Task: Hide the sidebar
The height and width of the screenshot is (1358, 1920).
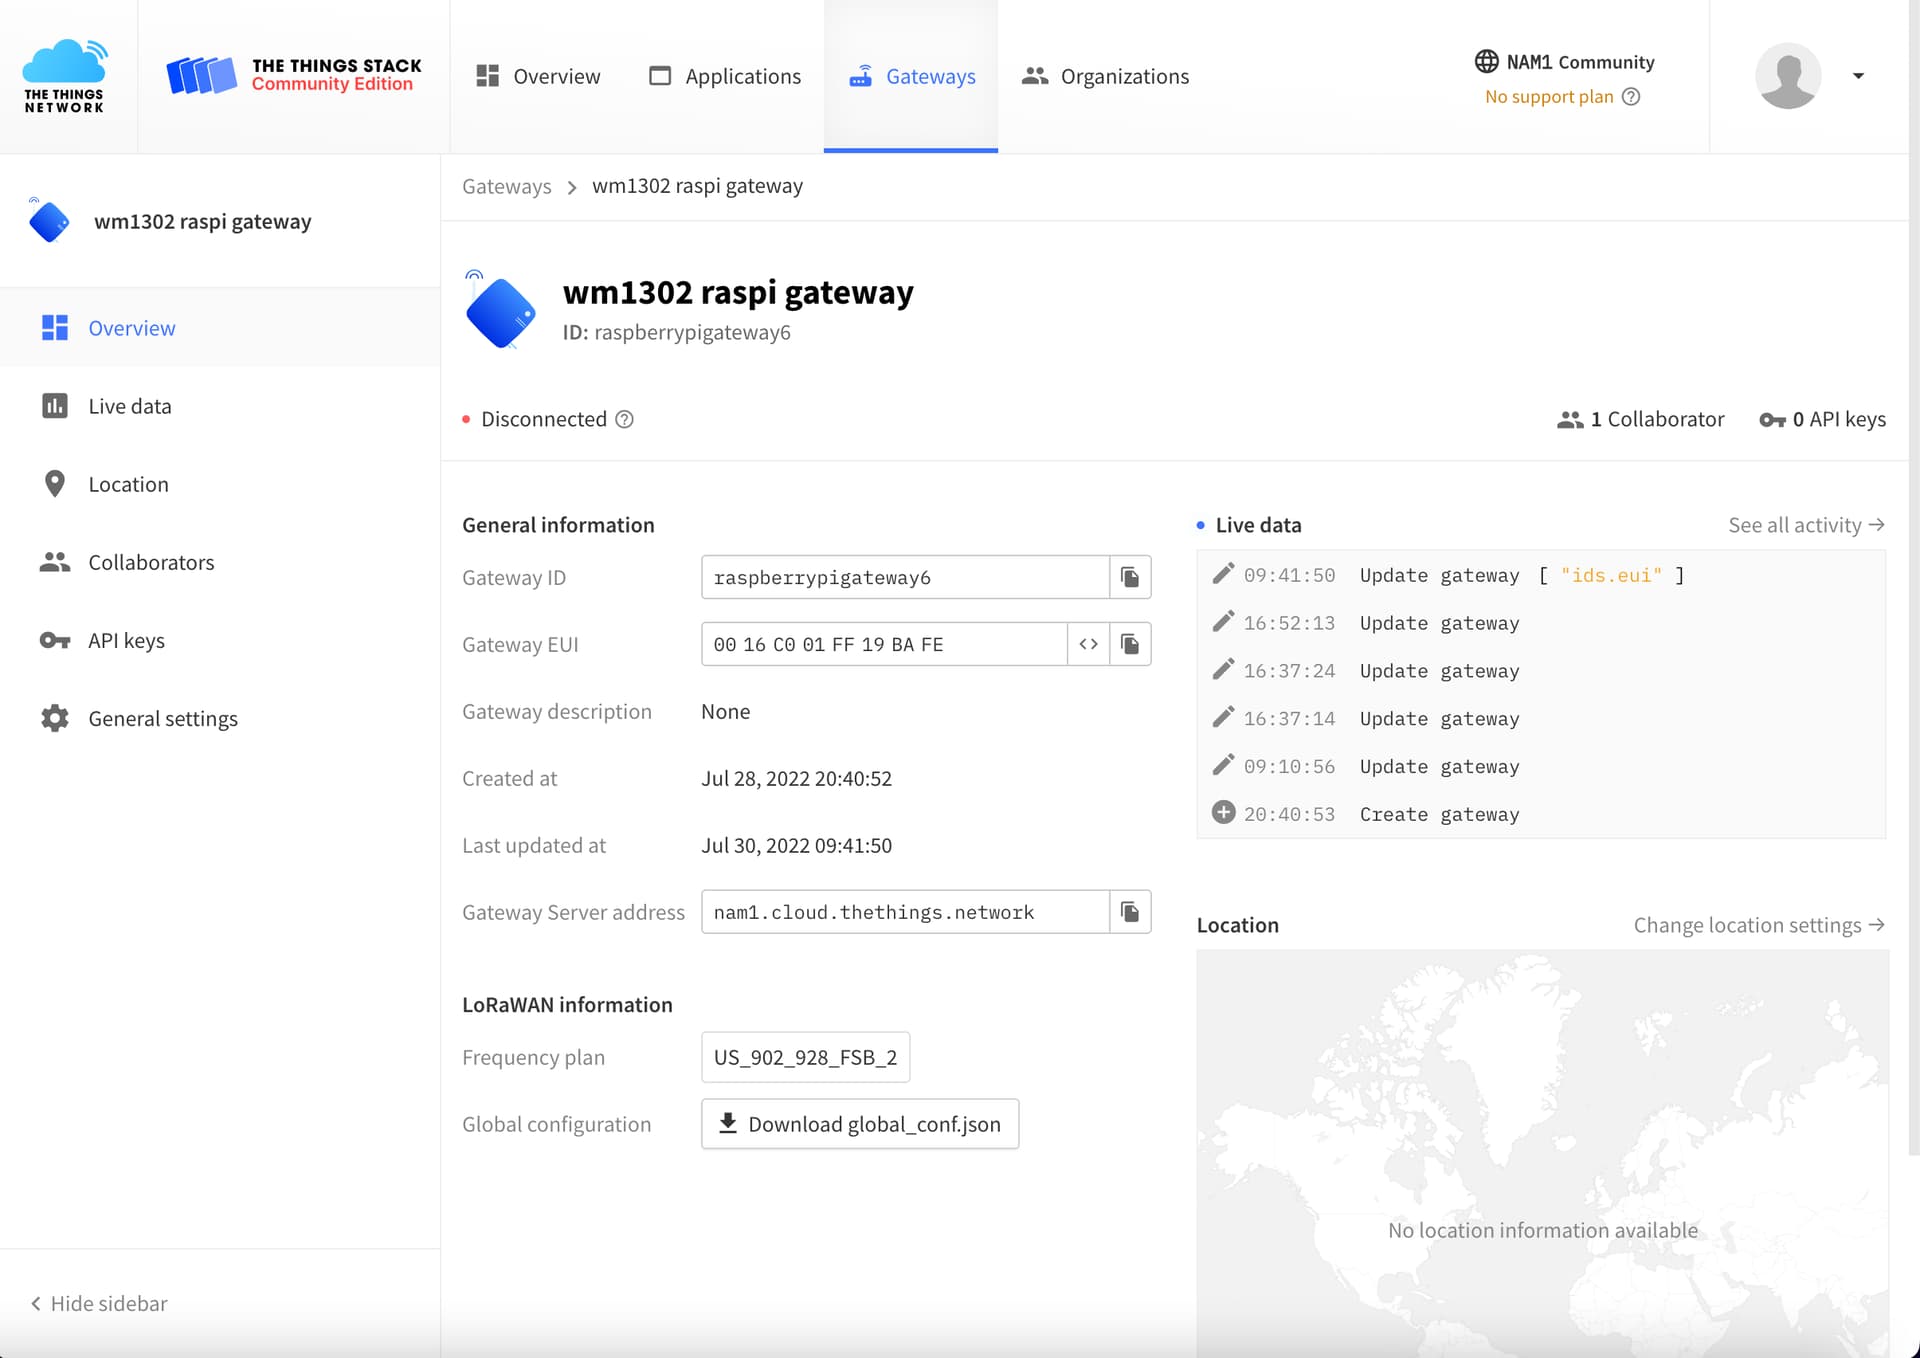Action: click(98, 1303)
